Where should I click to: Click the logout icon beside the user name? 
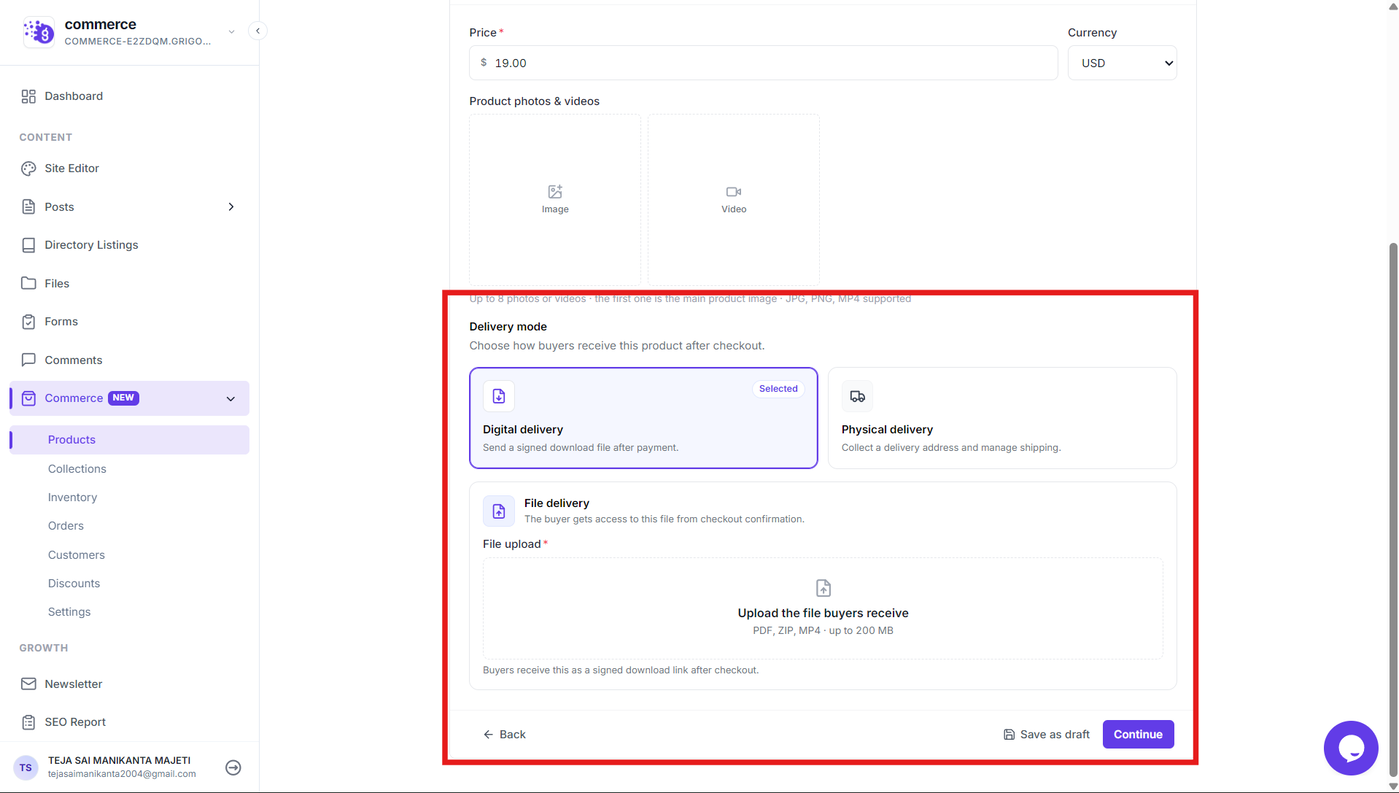(233, 768)
